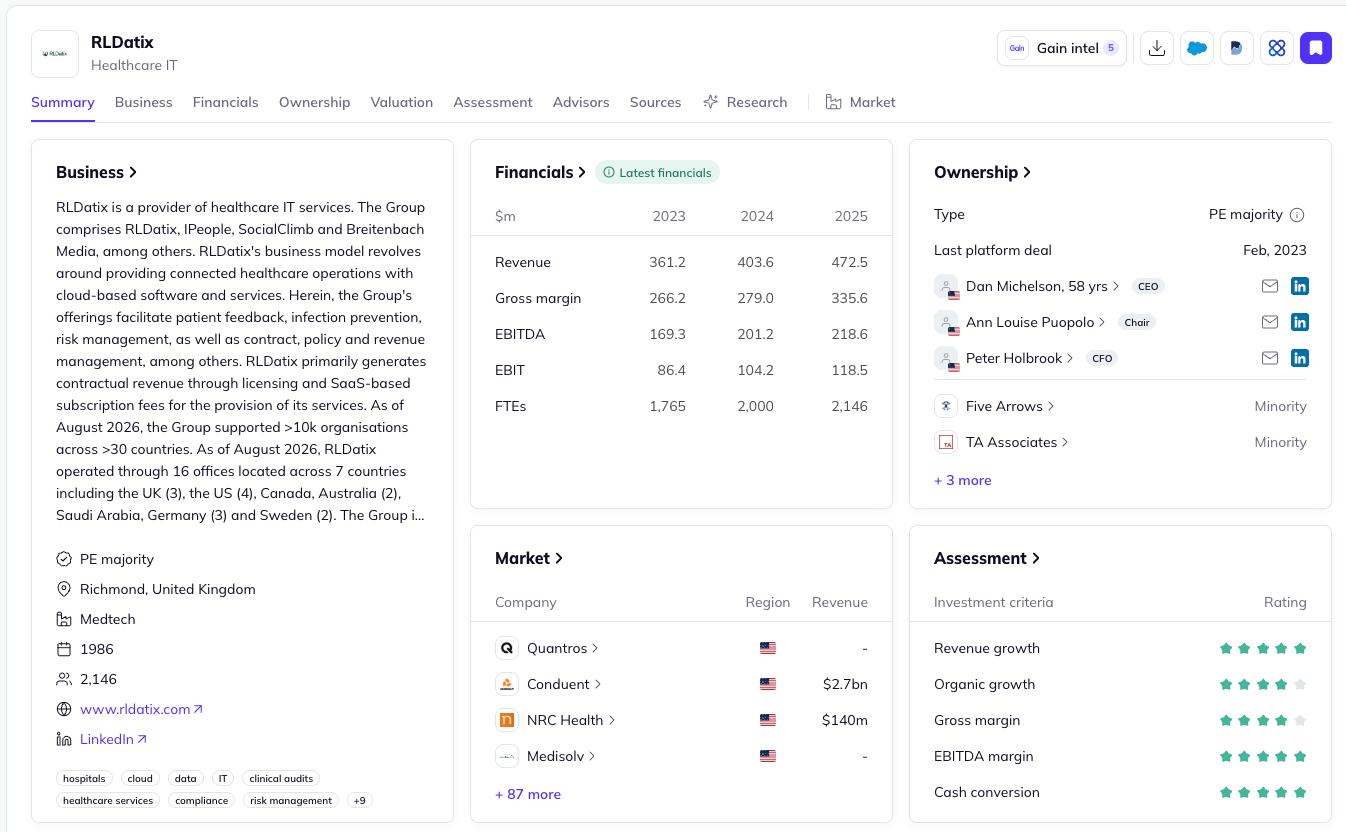Image resolution: width=1346 pixels, height=832 pixels.
Task: Show the + 87 more competitors link
Action: [528, 794]
